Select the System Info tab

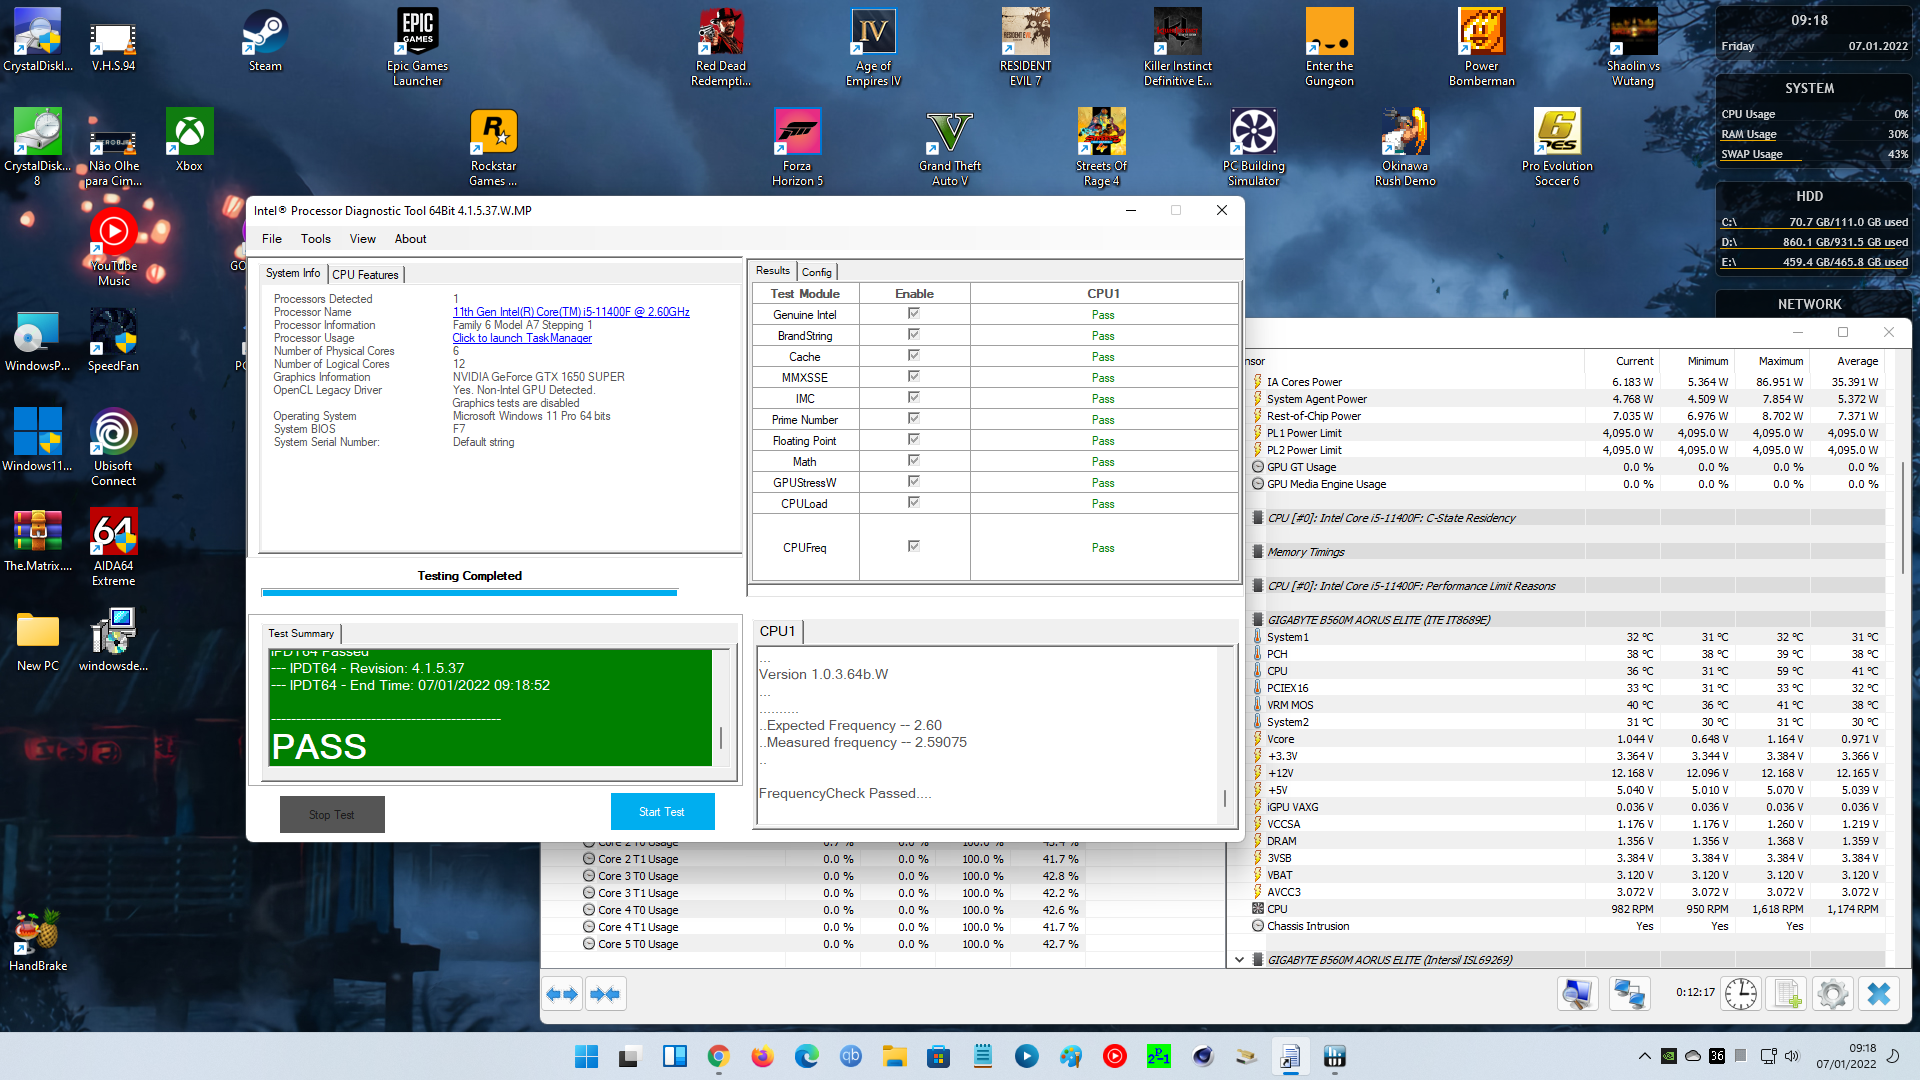click(293, 273)
